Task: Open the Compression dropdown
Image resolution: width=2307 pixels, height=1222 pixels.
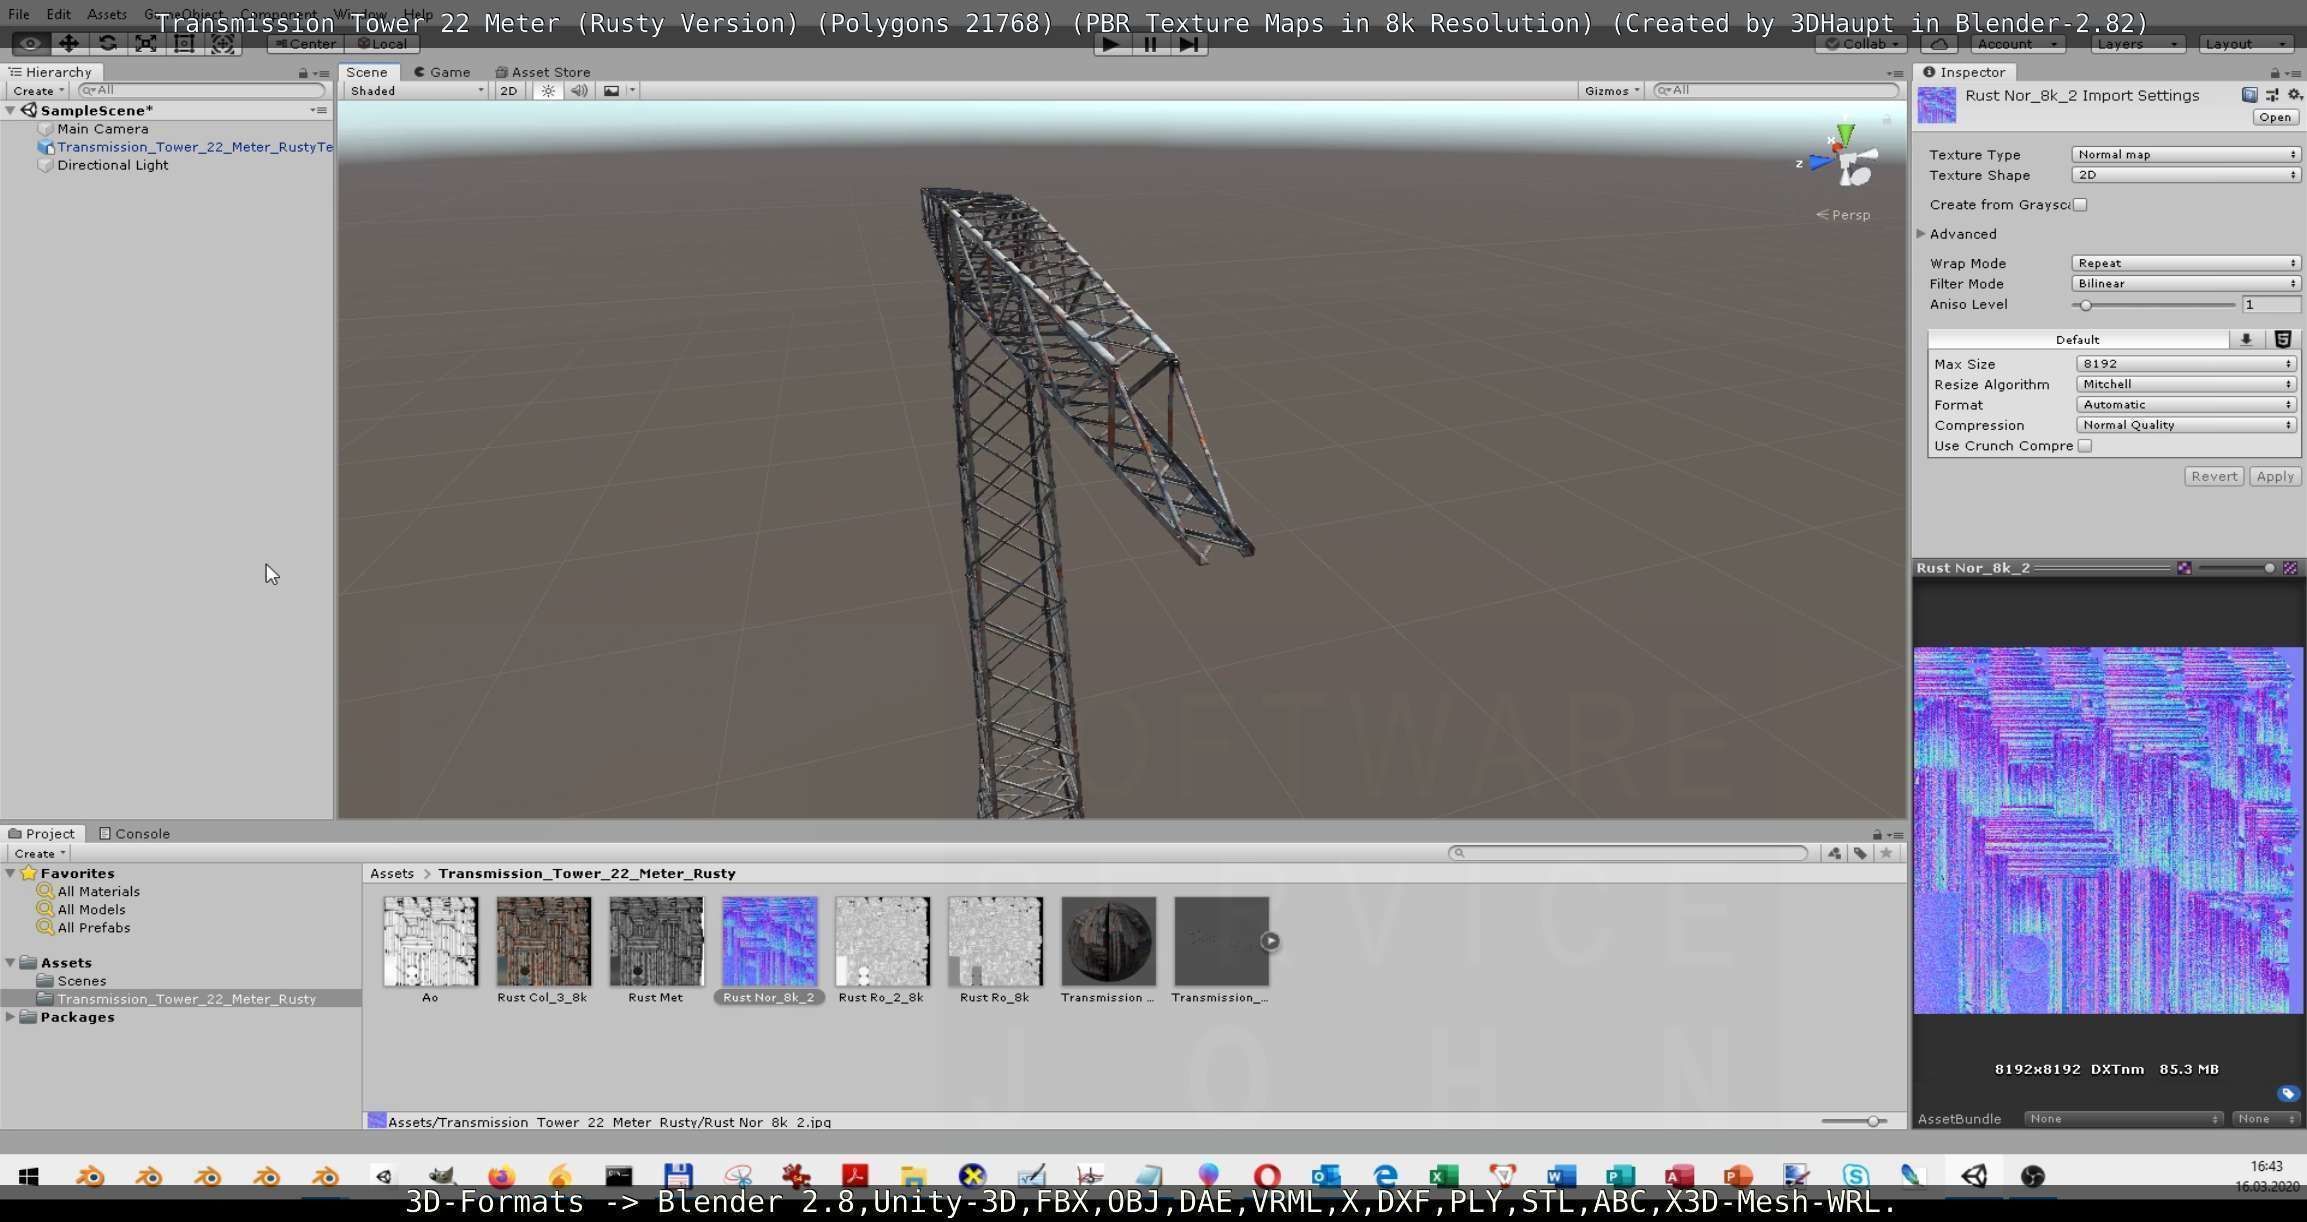Action: (2186, 425)
